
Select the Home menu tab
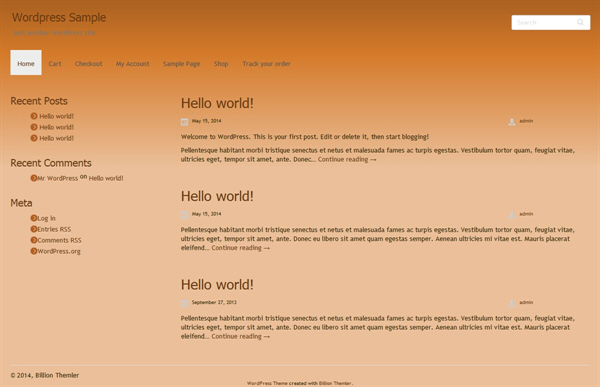tap(26, 62)
